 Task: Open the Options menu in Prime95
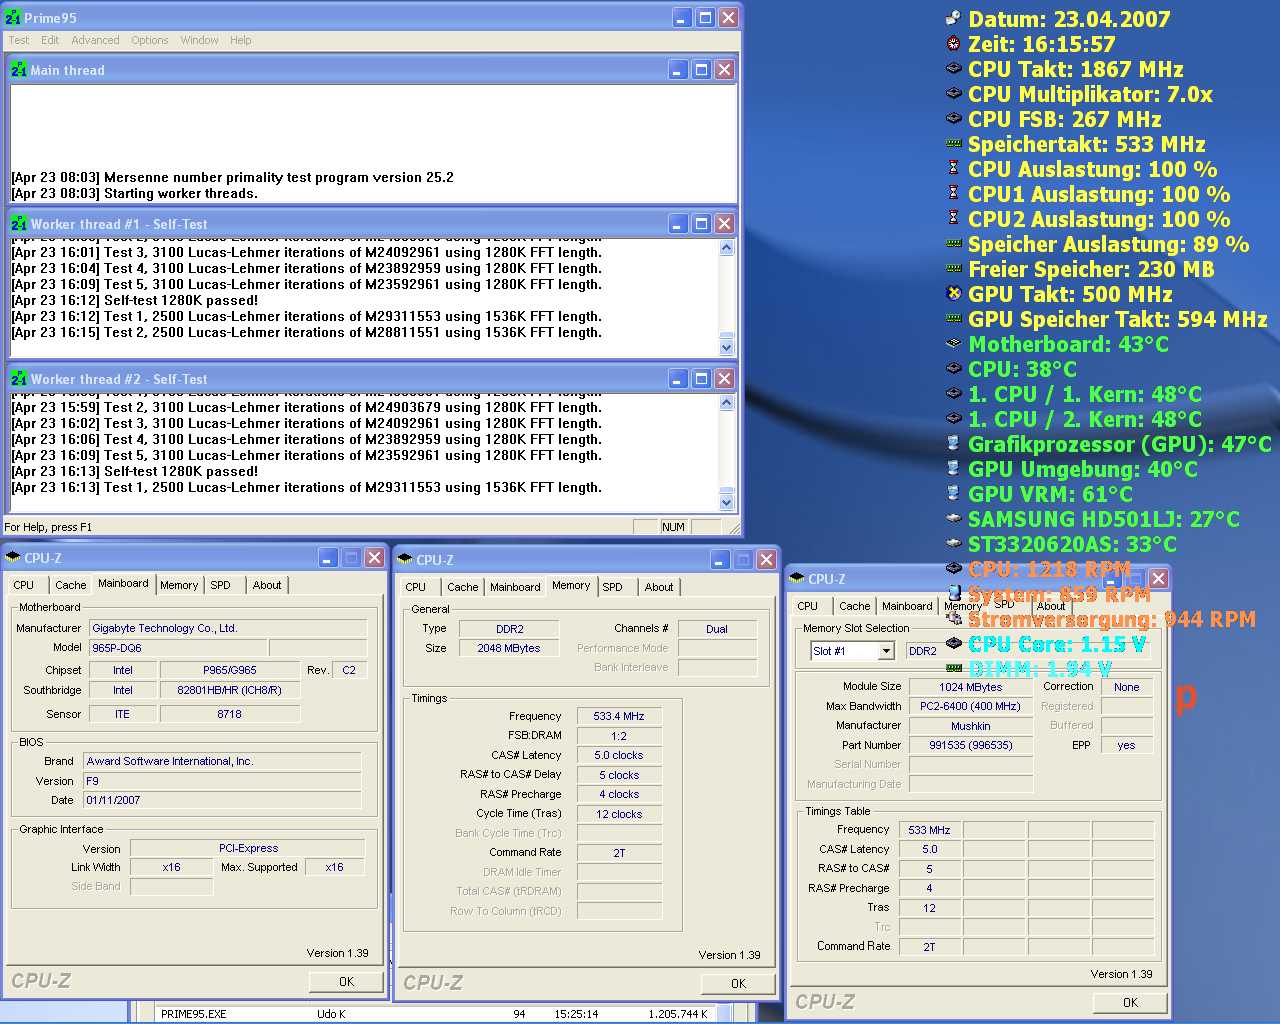(x=150, y=40)
